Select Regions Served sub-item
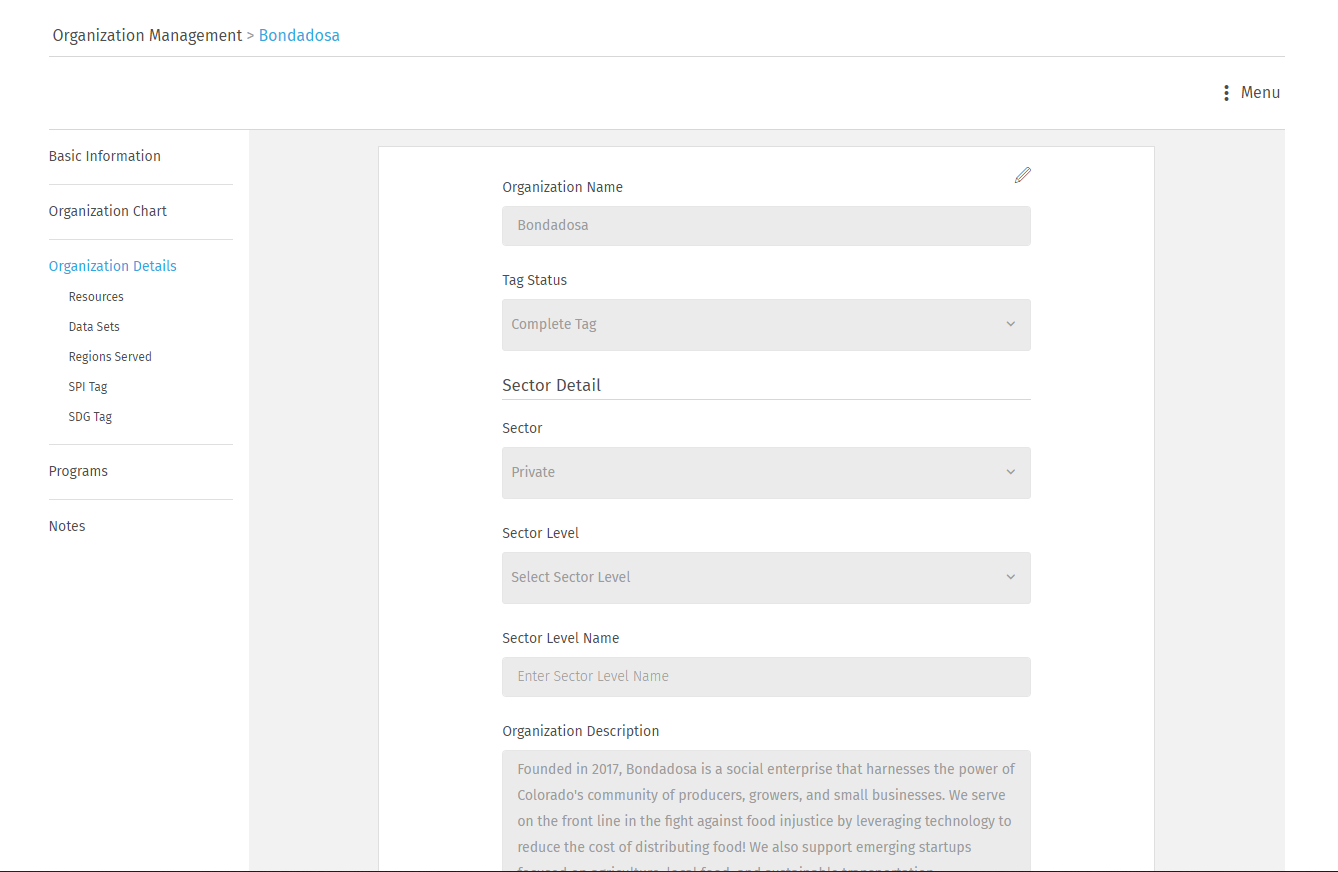1338x872 pixels. click(110, 357)
